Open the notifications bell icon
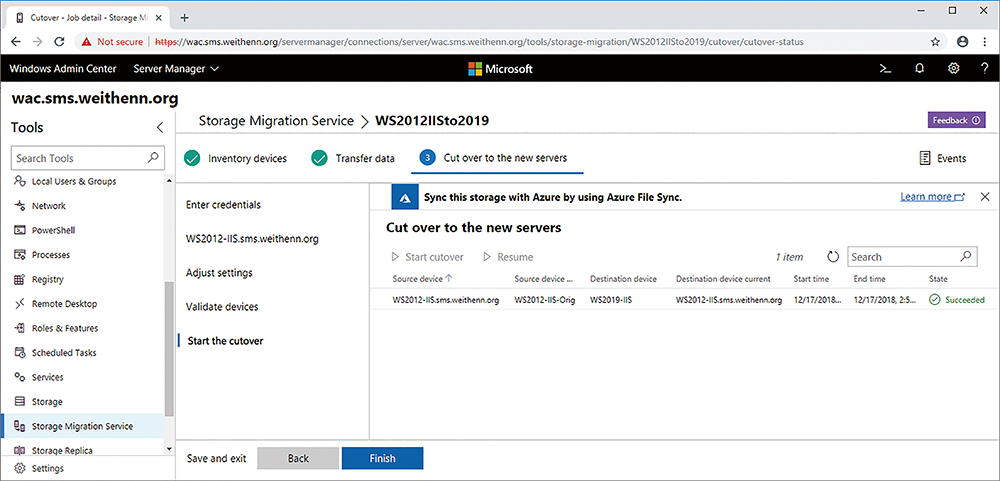The height and width of the screenshot is (481, 1000). [x=919, y=69]
